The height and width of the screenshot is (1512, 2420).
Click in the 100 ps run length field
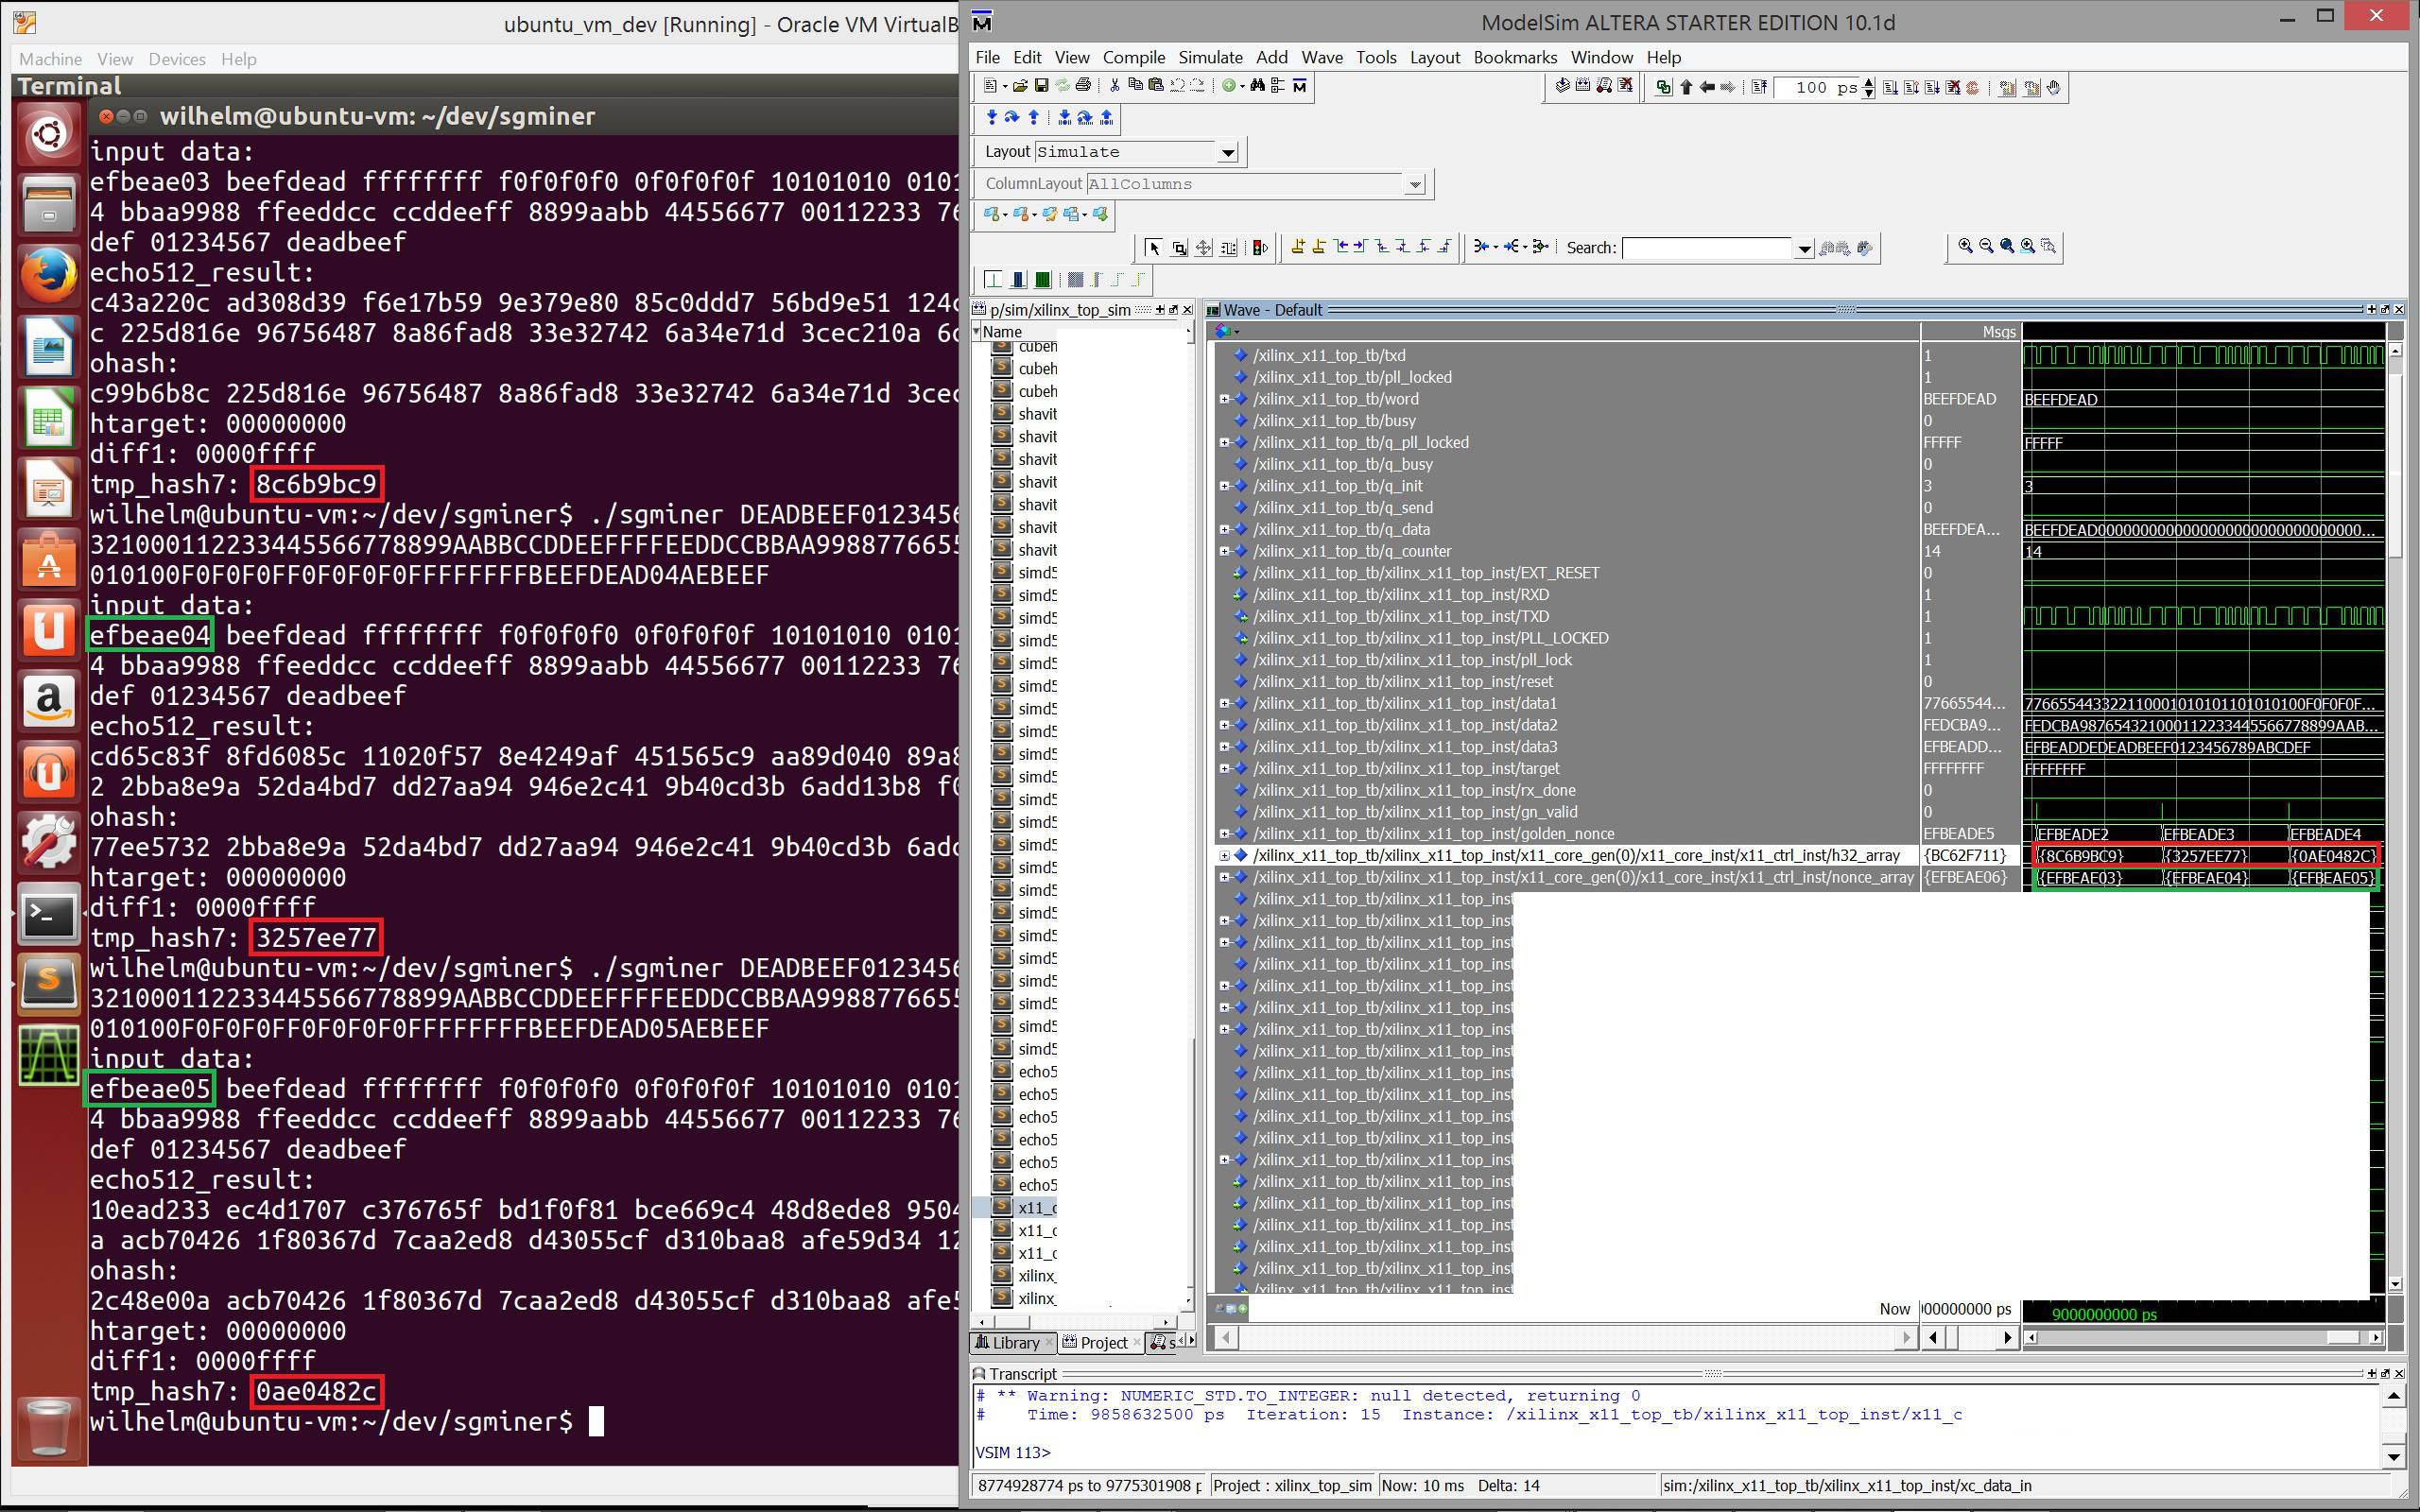1817,87
